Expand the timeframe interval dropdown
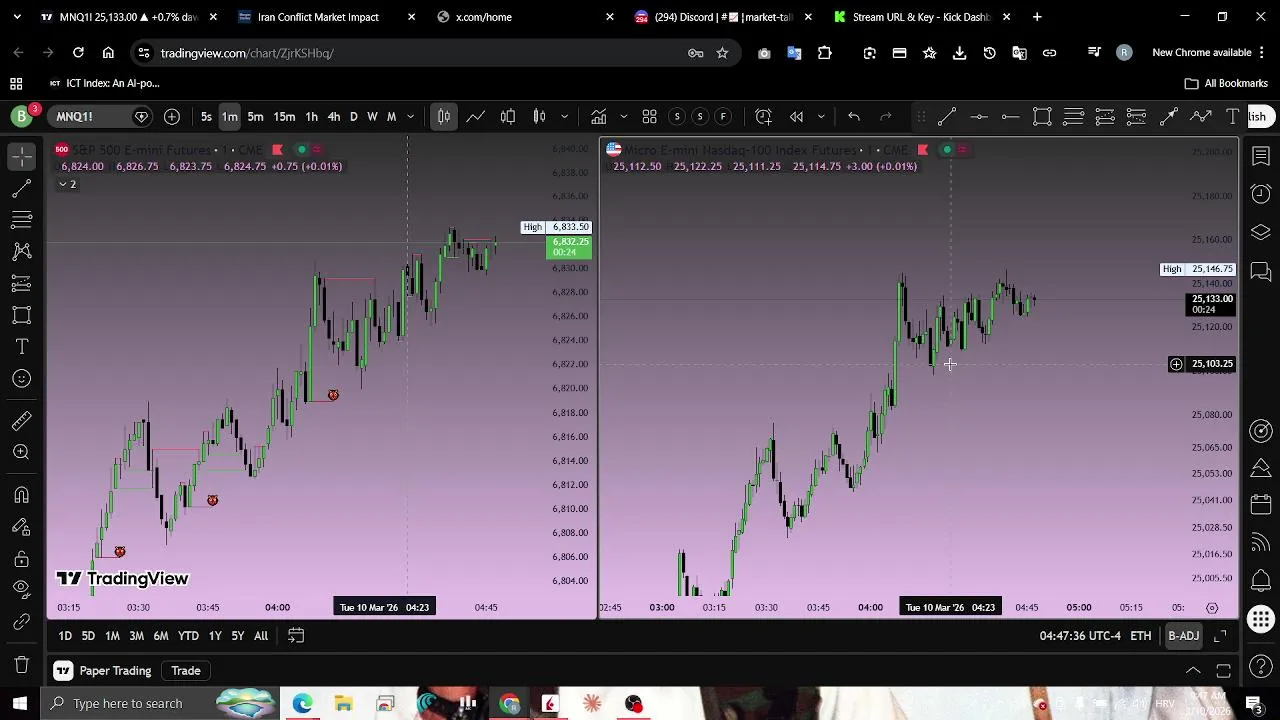The width and height of the screenshot is (1280, 720). pyautogui.click(x=410, y=117)
